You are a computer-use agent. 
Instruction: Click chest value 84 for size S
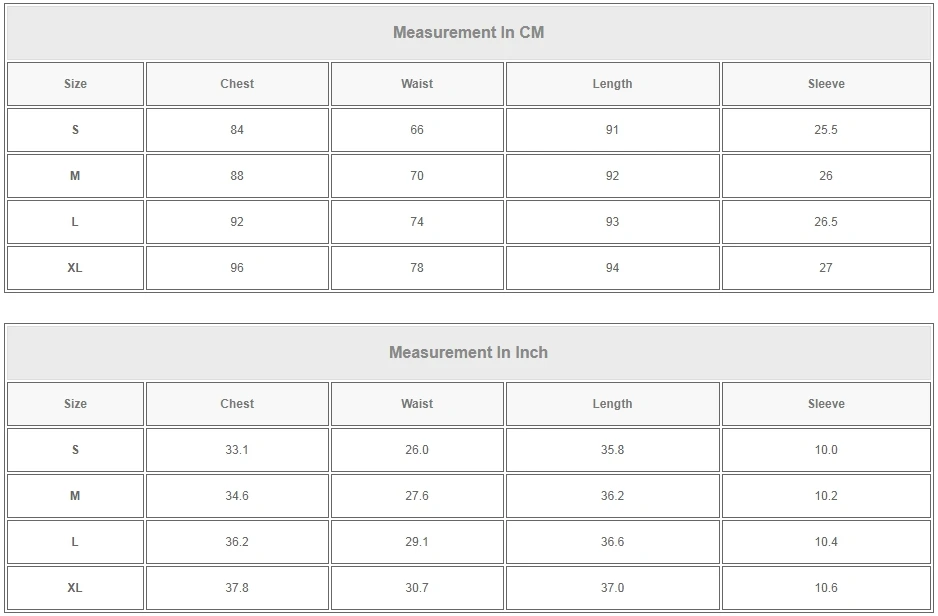pos(237,130)
